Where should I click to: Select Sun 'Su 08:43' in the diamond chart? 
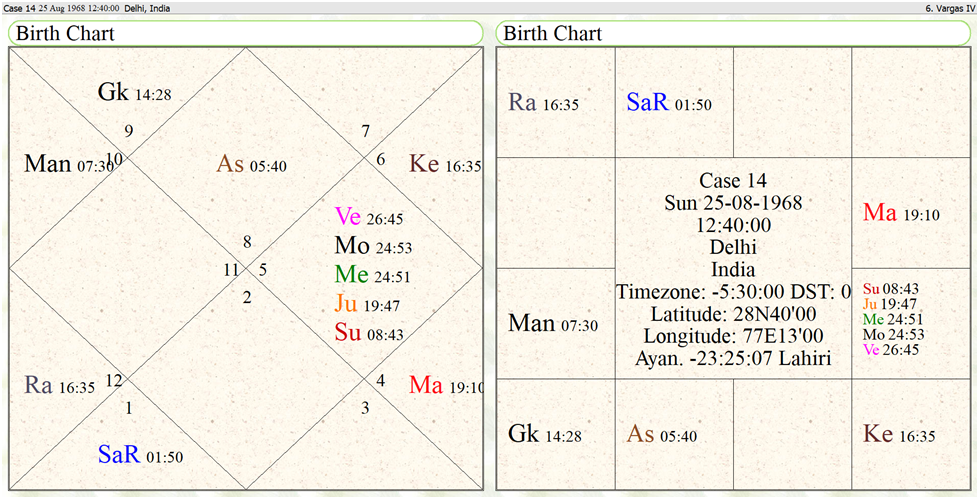pyautogui.click(x=369, y=332)
